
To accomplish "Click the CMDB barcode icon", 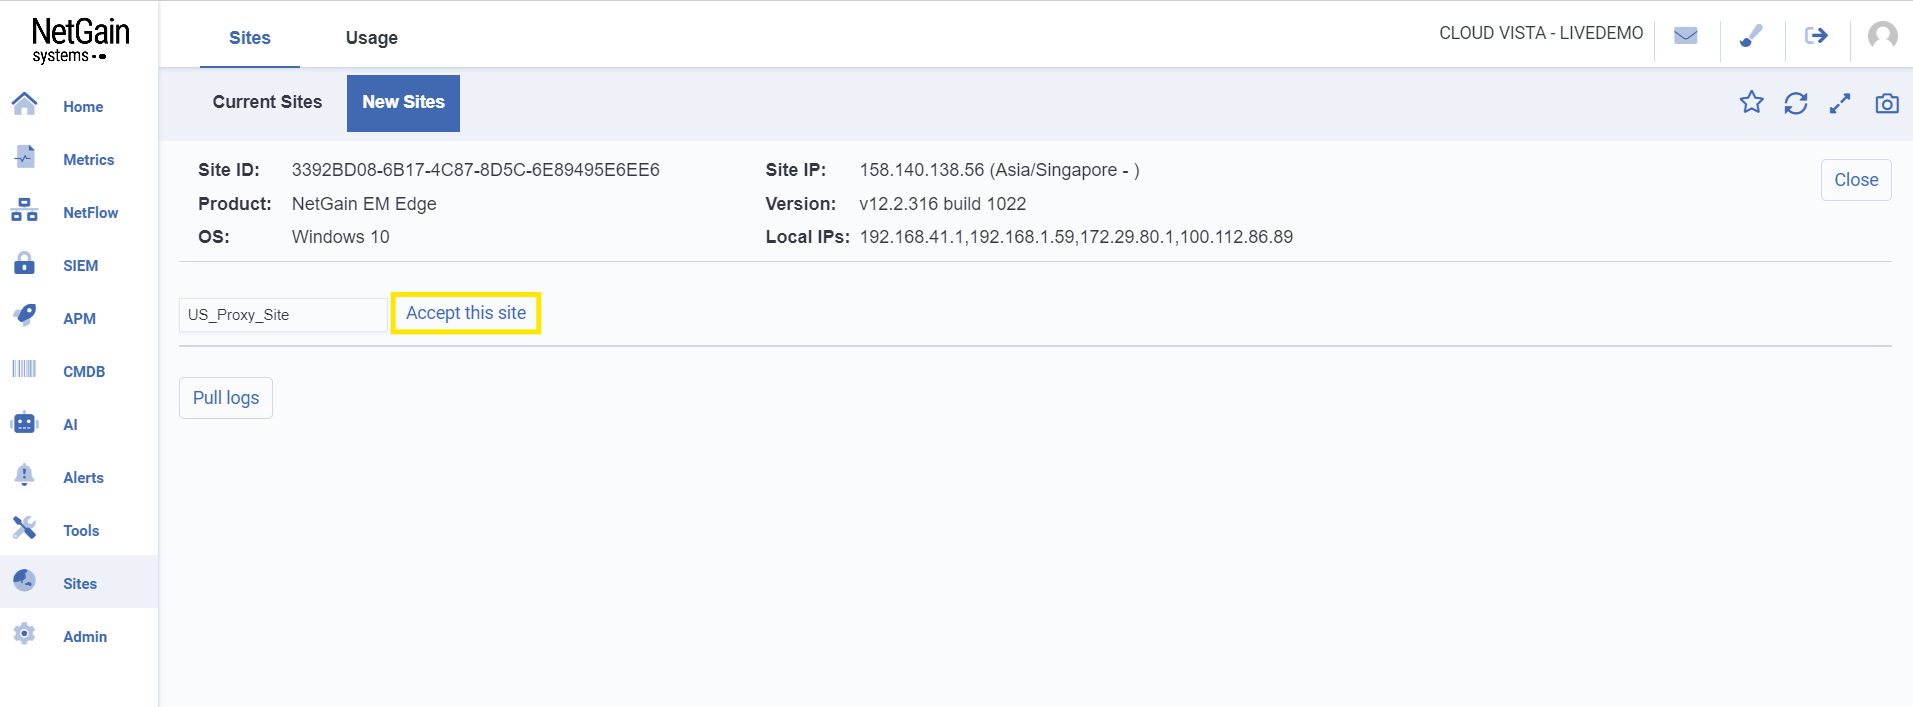I will (24, 369).
